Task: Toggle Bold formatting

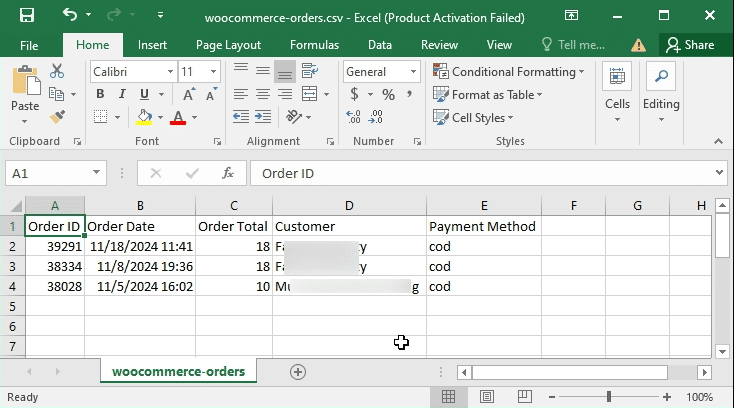Action: 100,94
